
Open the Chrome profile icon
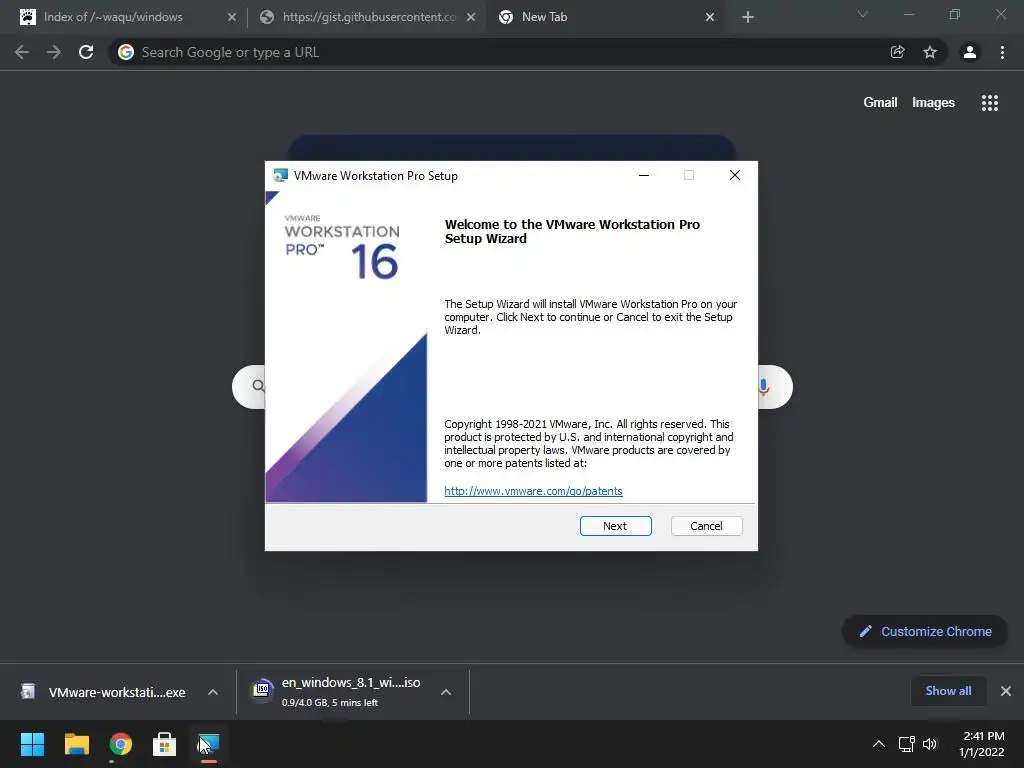click(970, 52)
